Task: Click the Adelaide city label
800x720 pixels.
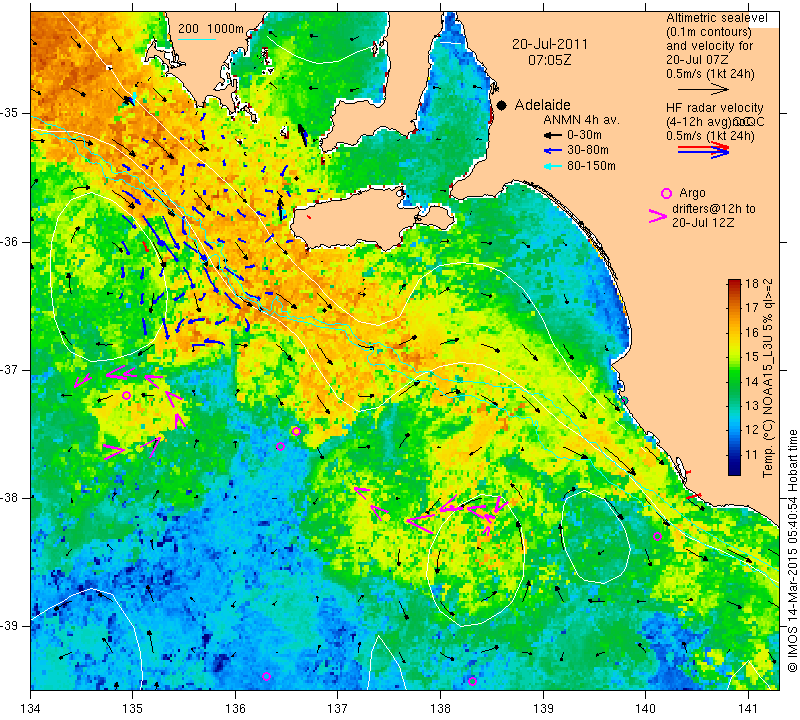Action: (542, 105)
